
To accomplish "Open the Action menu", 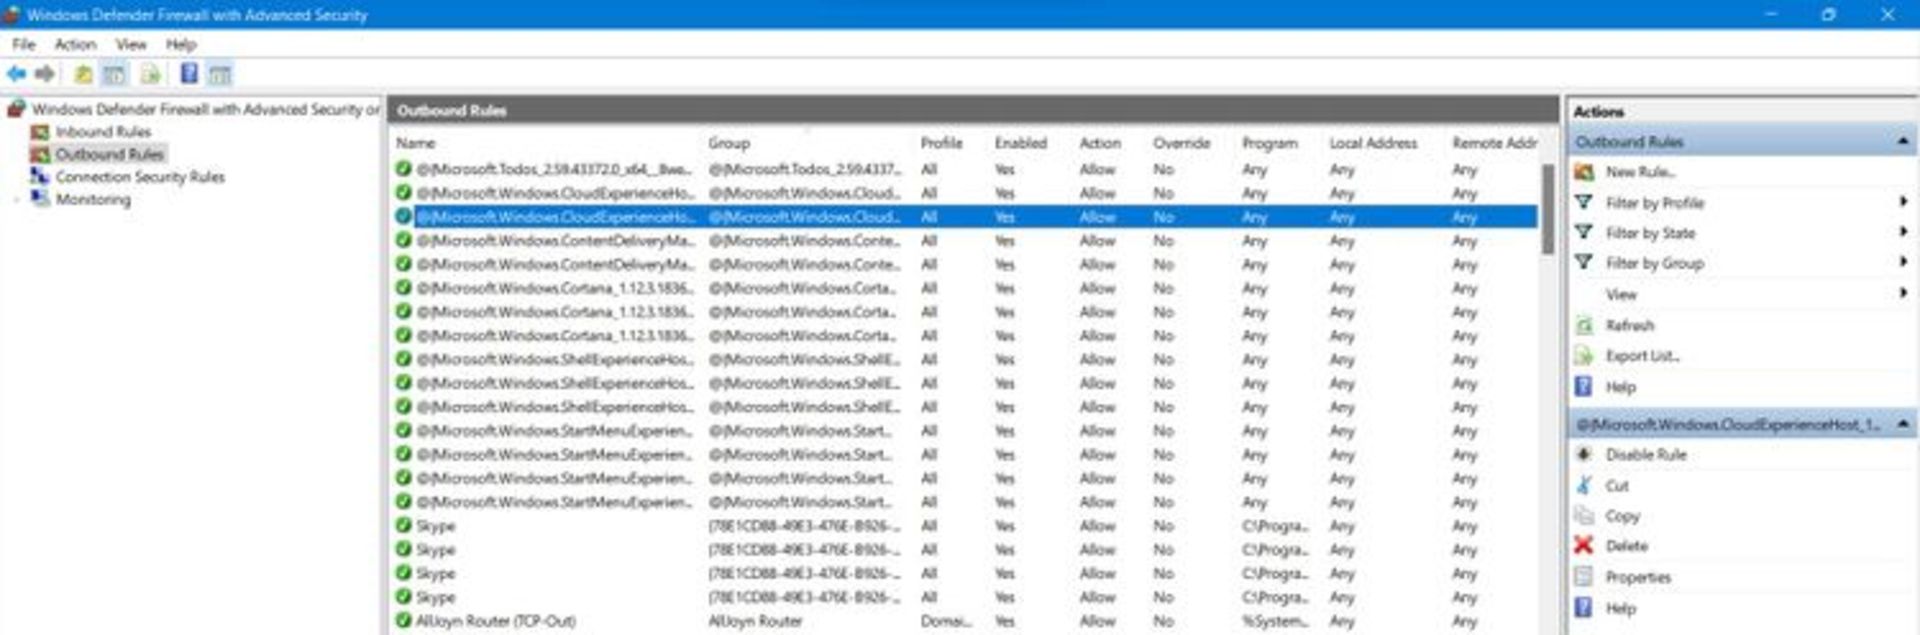I will pyautogui.click(x=75, y=44).
